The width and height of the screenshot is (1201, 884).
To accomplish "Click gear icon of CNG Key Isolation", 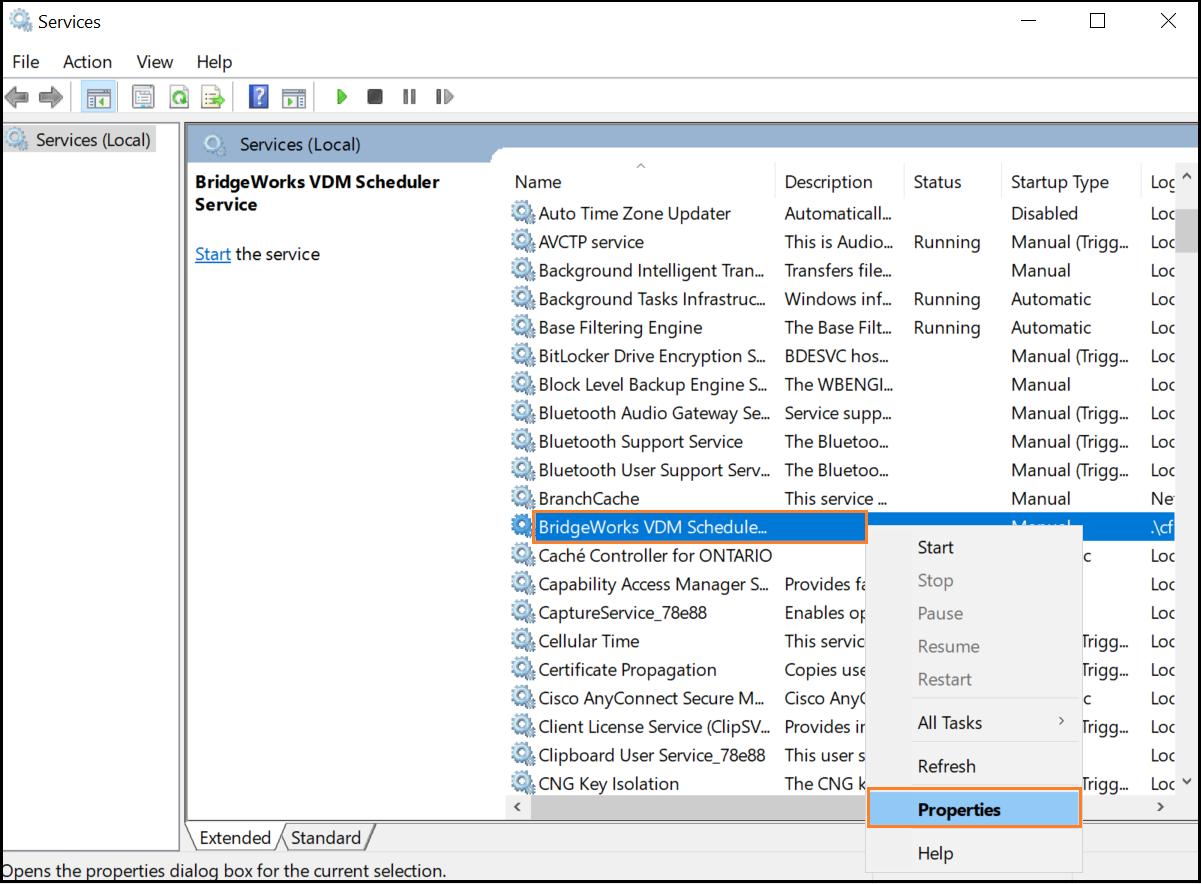I will pos(522,783).
